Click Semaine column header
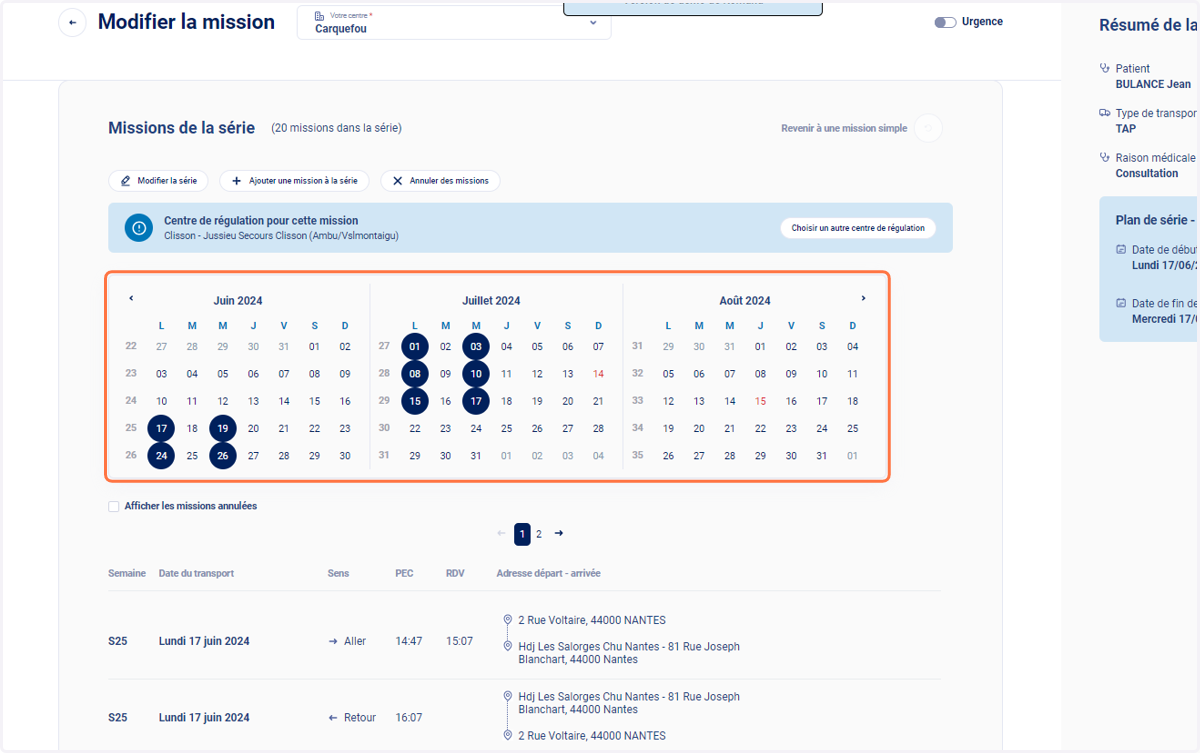The image size is (1200, 753). (x=127, y=574)
